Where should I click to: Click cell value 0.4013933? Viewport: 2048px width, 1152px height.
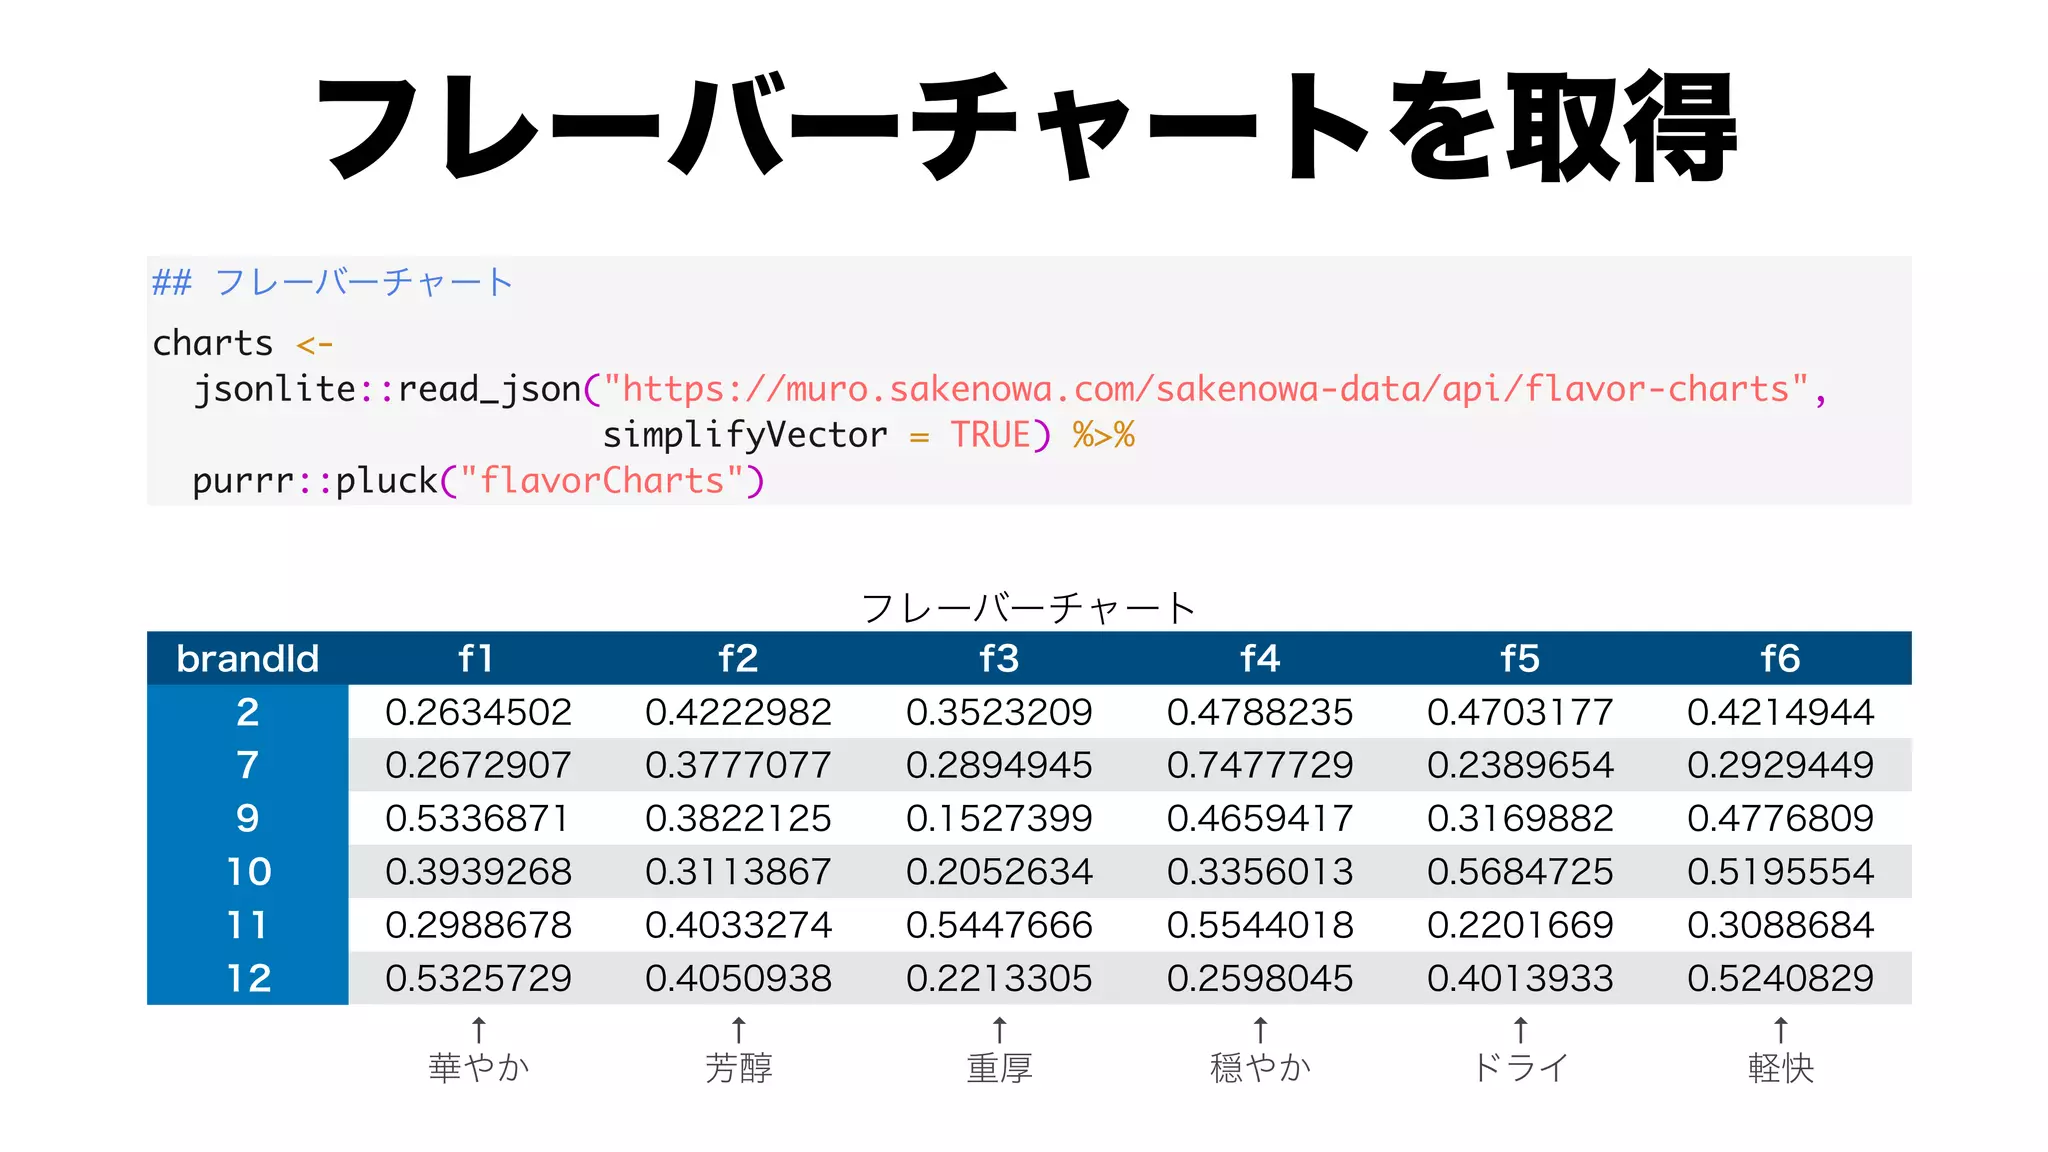(1520, 978)
